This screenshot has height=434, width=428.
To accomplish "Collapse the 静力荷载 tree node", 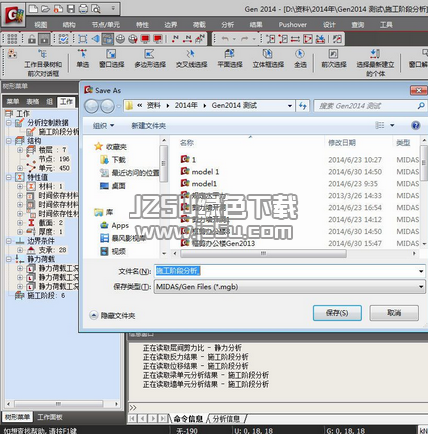I will click(x=9, y=259).
